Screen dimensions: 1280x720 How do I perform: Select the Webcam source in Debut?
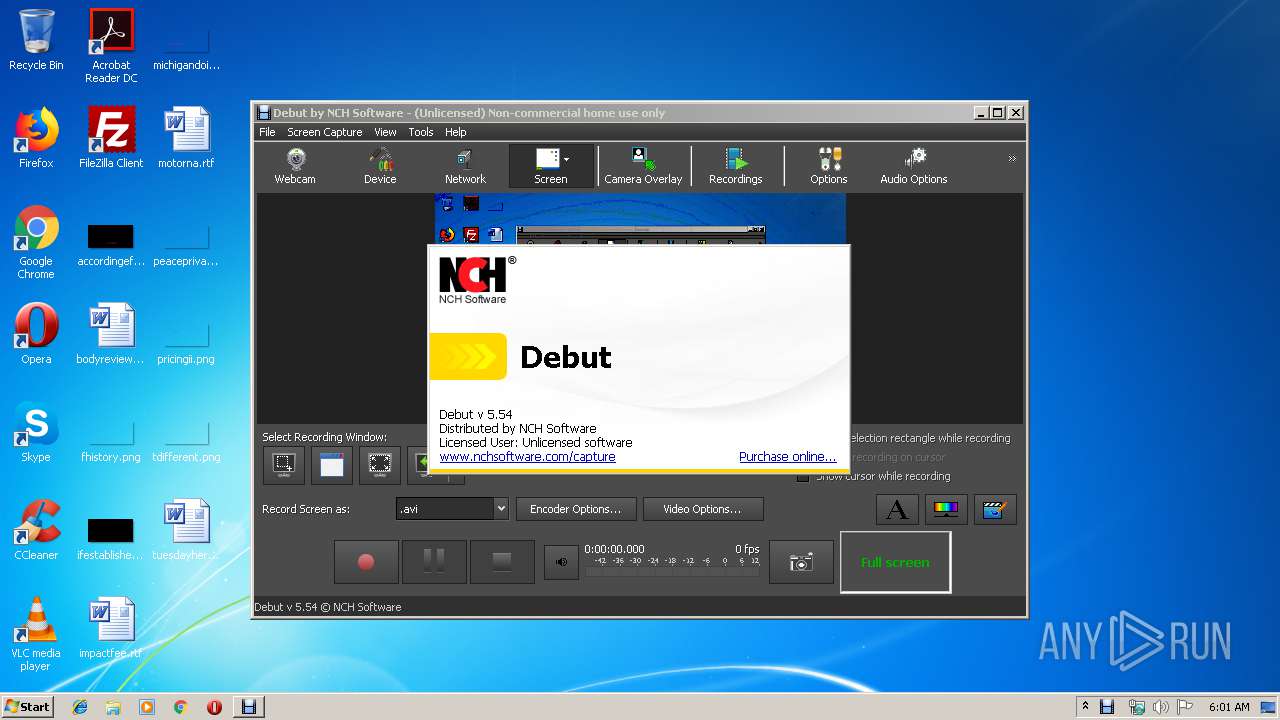click(x=295, y=166)
